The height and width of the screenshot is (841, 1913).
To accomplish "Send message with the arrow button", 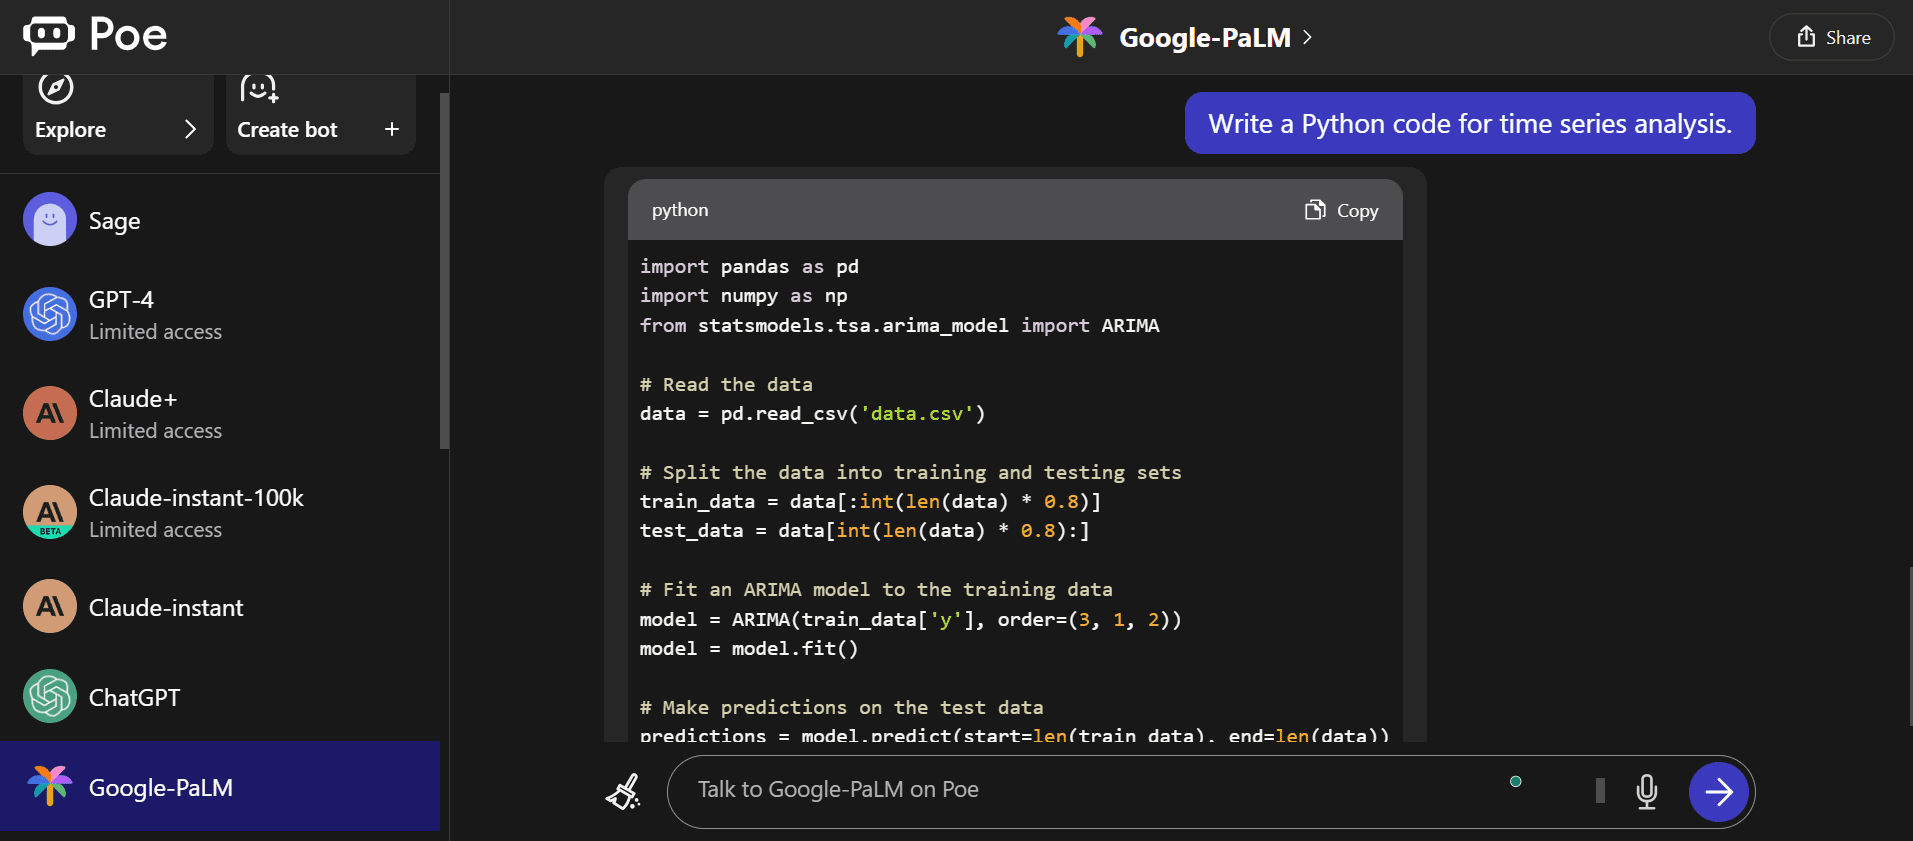I will [1718, 792].
